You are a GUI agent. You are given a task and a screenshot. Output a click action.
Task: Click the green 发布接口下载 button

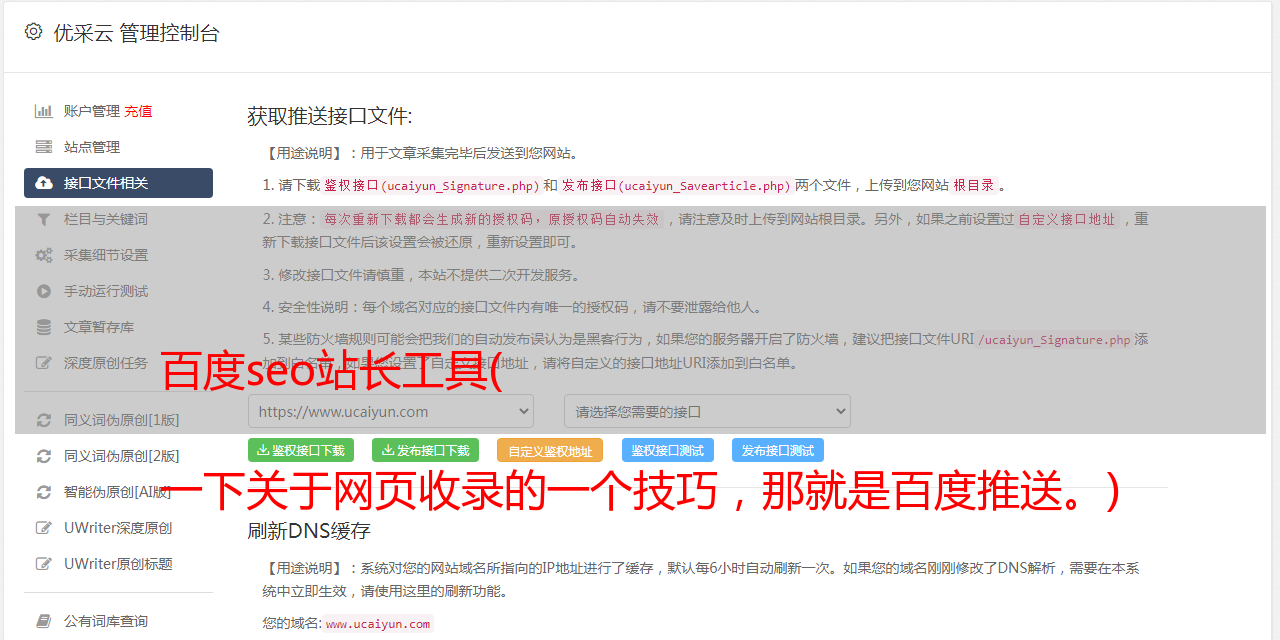[x=425, y=450]
